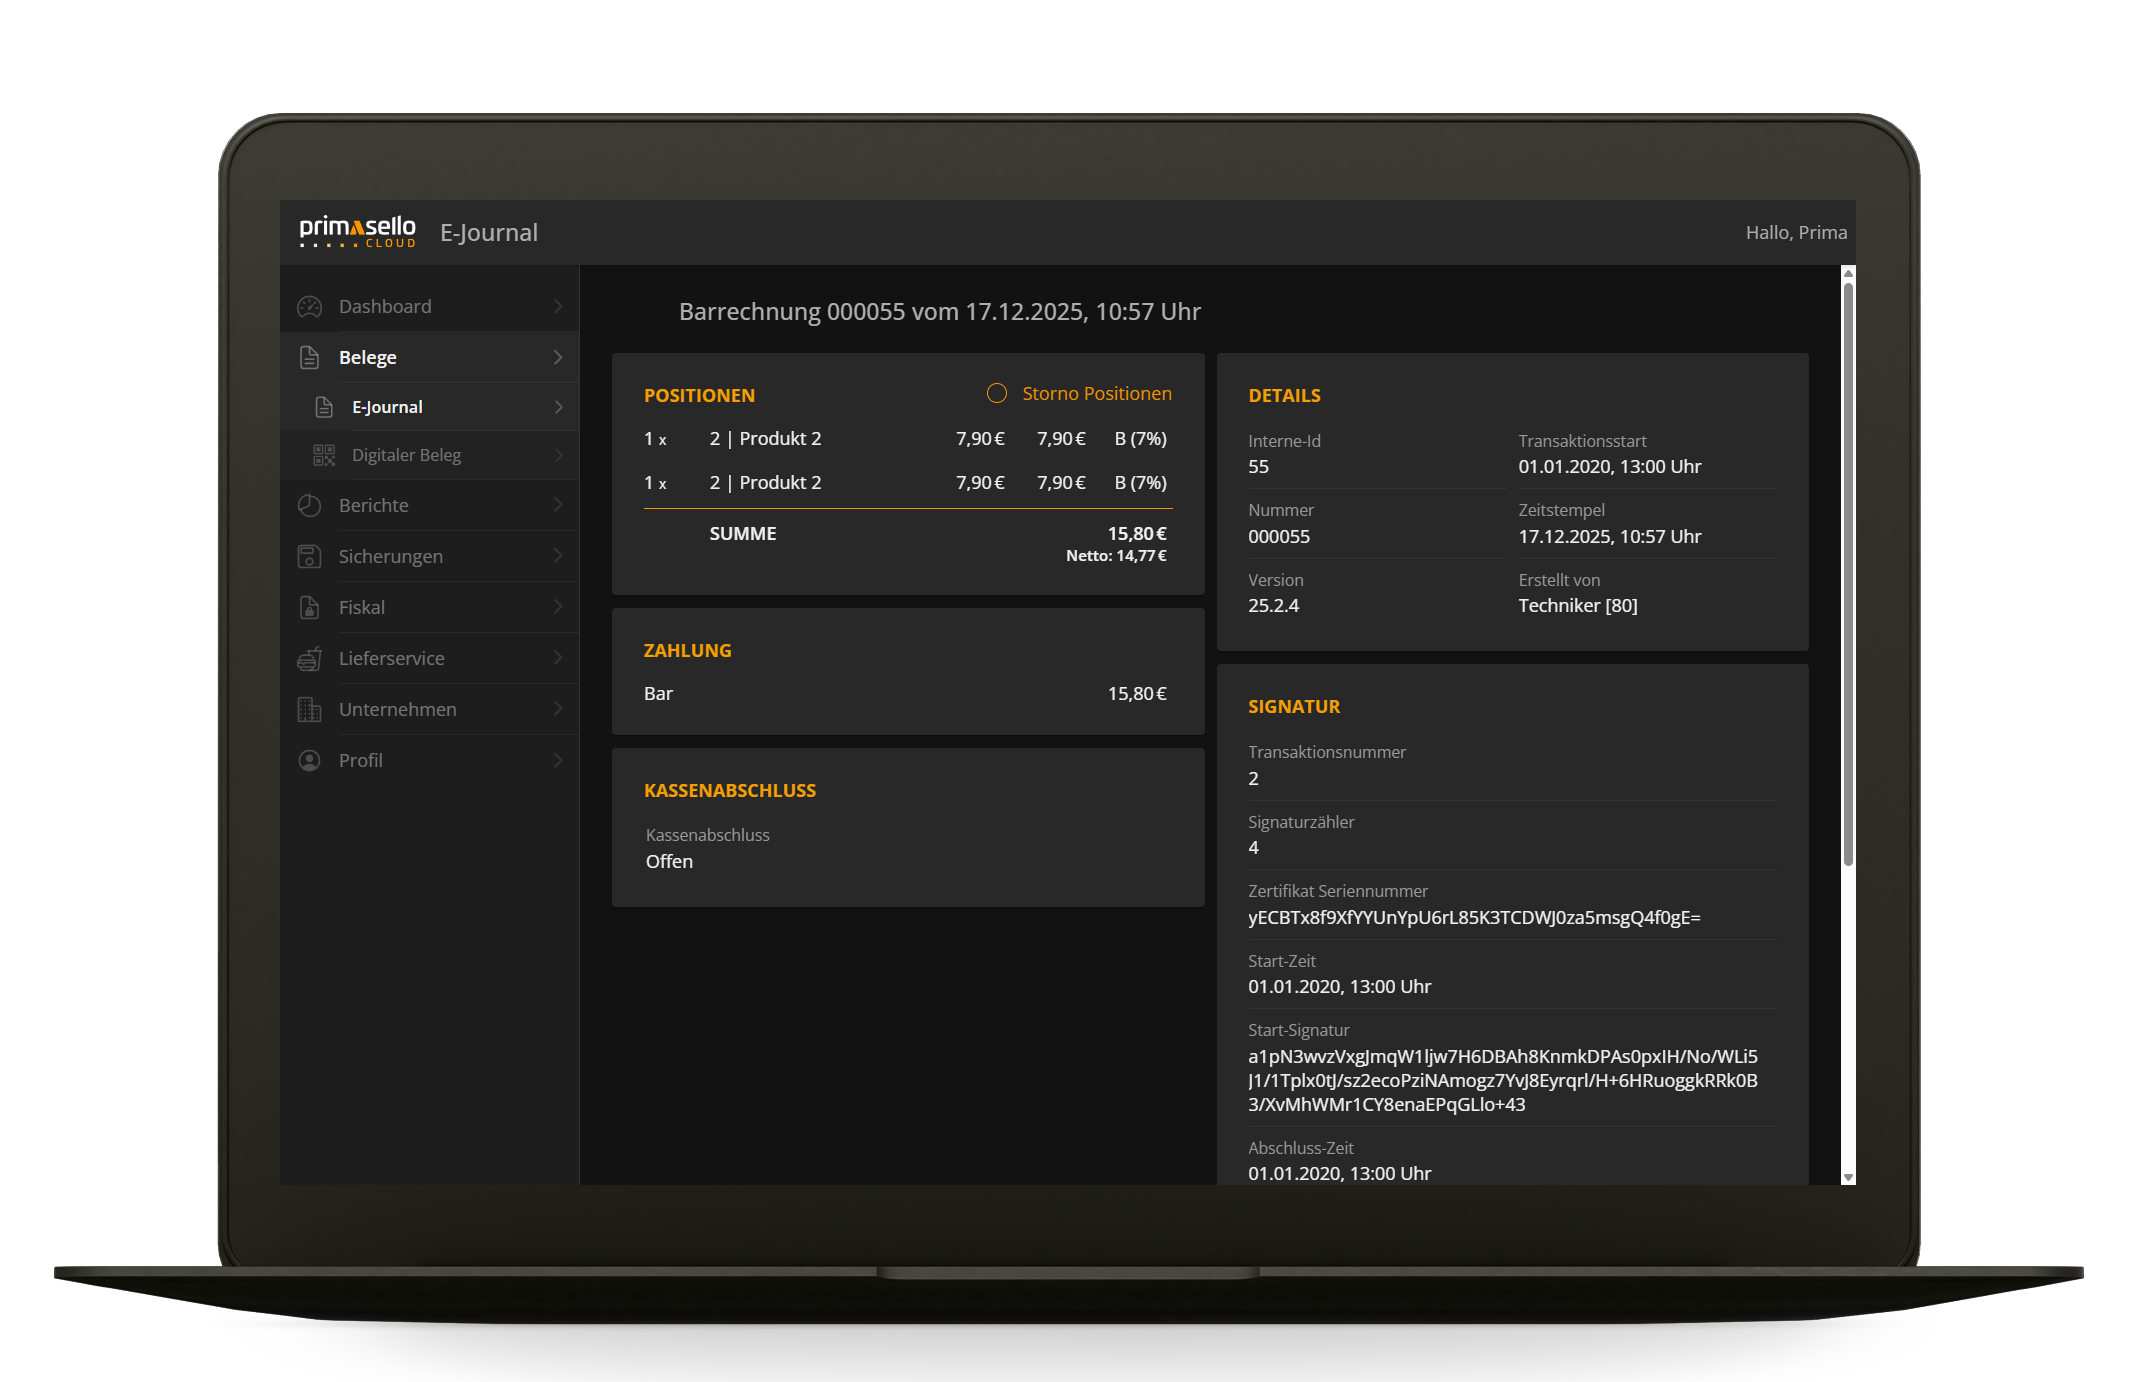Expand the Berichte chevron arrow
Screen dimensions: 2143x1382
(x=558, y=505)
